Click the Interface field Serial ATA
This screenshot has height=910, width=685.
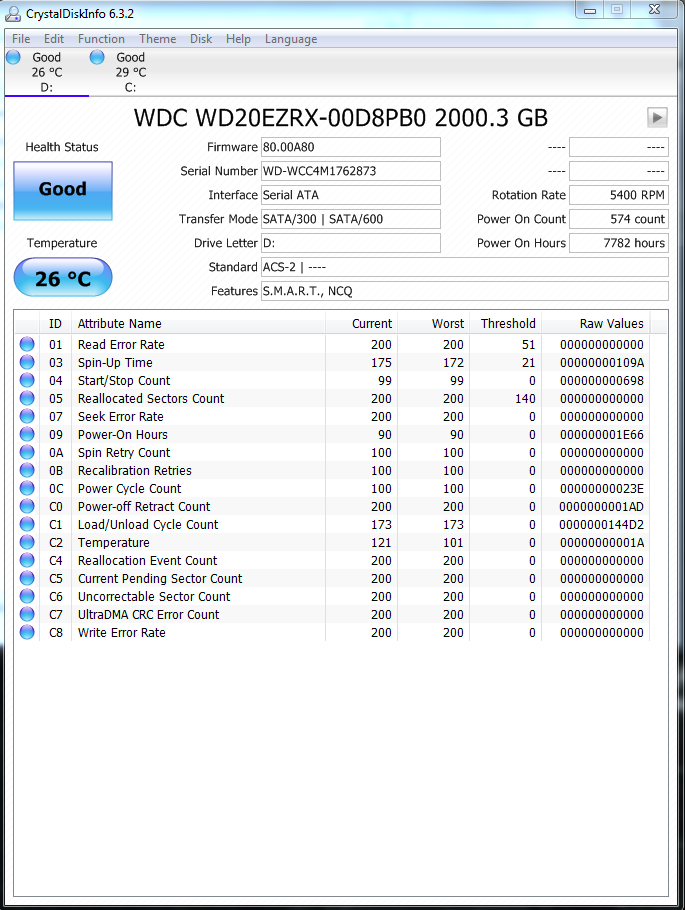click(x=351, y=195)
